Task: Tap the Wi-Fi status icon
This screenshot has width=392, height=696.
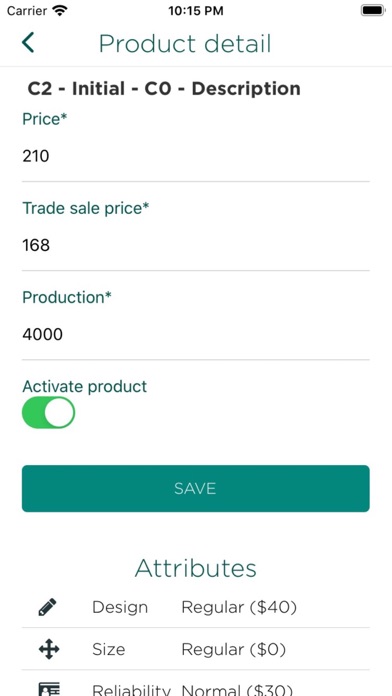Action: tap(59, 10)
